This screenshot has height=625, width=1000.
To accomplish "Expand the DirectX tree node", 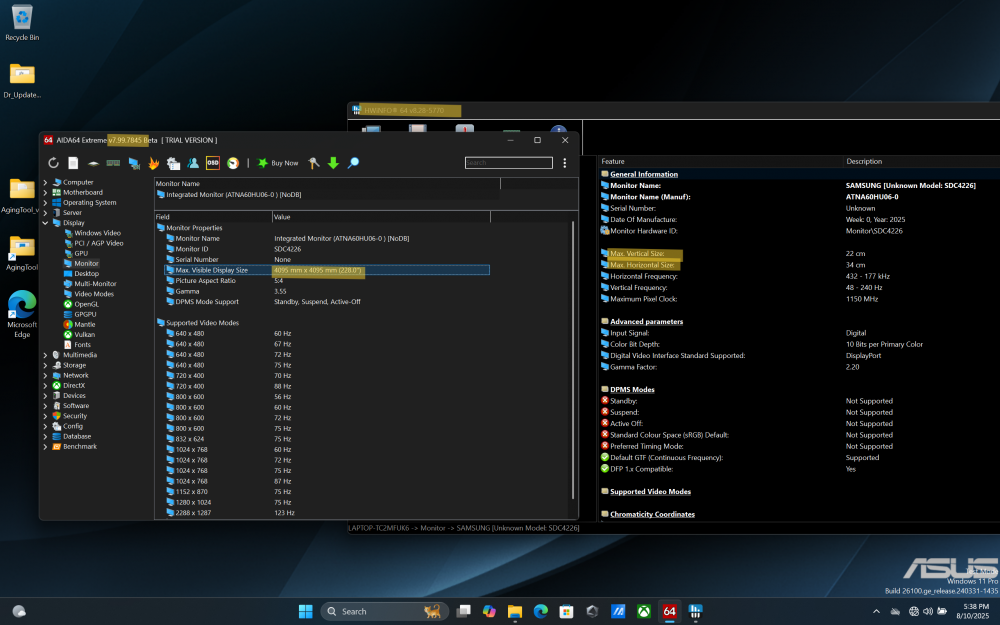I will pos(45,386).
